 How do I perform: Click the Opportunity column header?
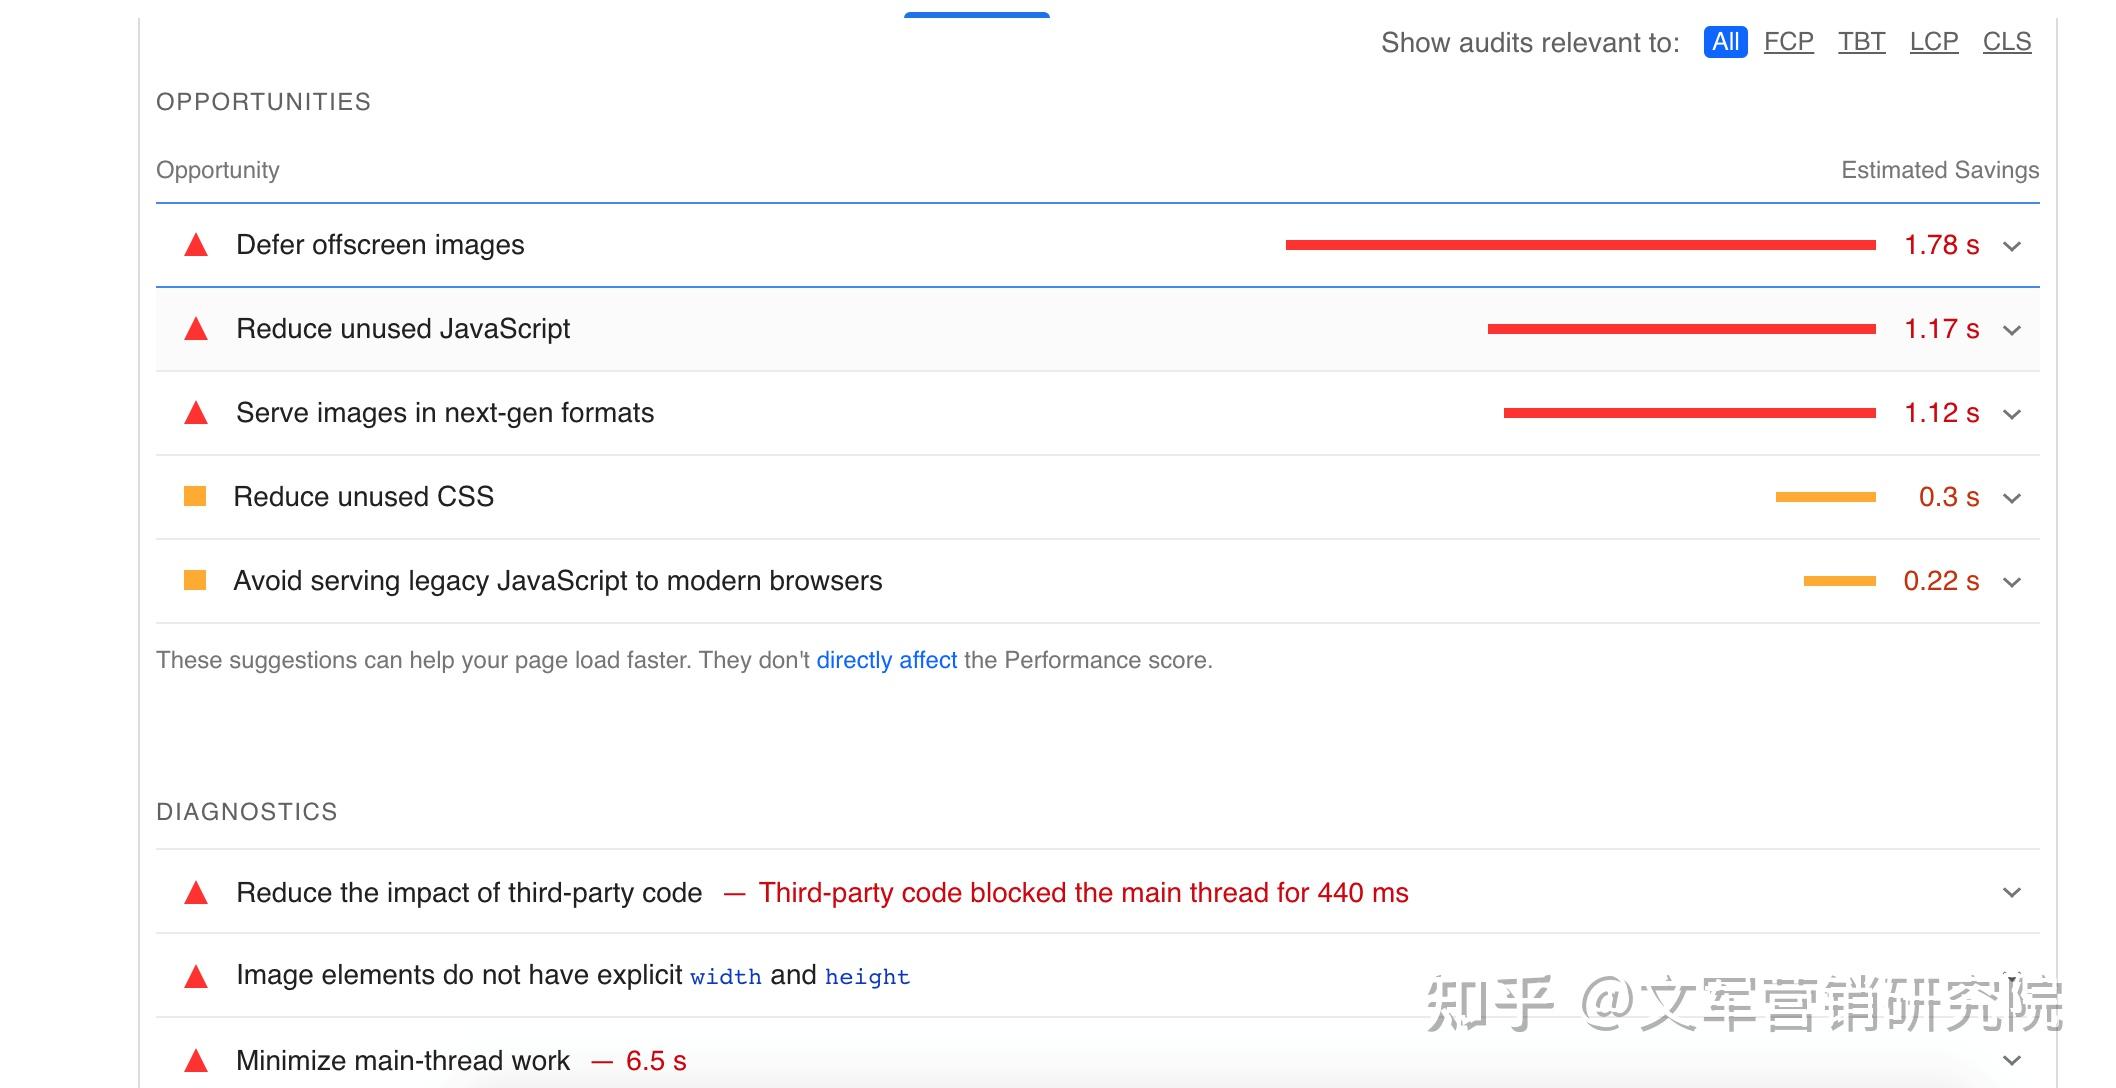click(218, 170)
